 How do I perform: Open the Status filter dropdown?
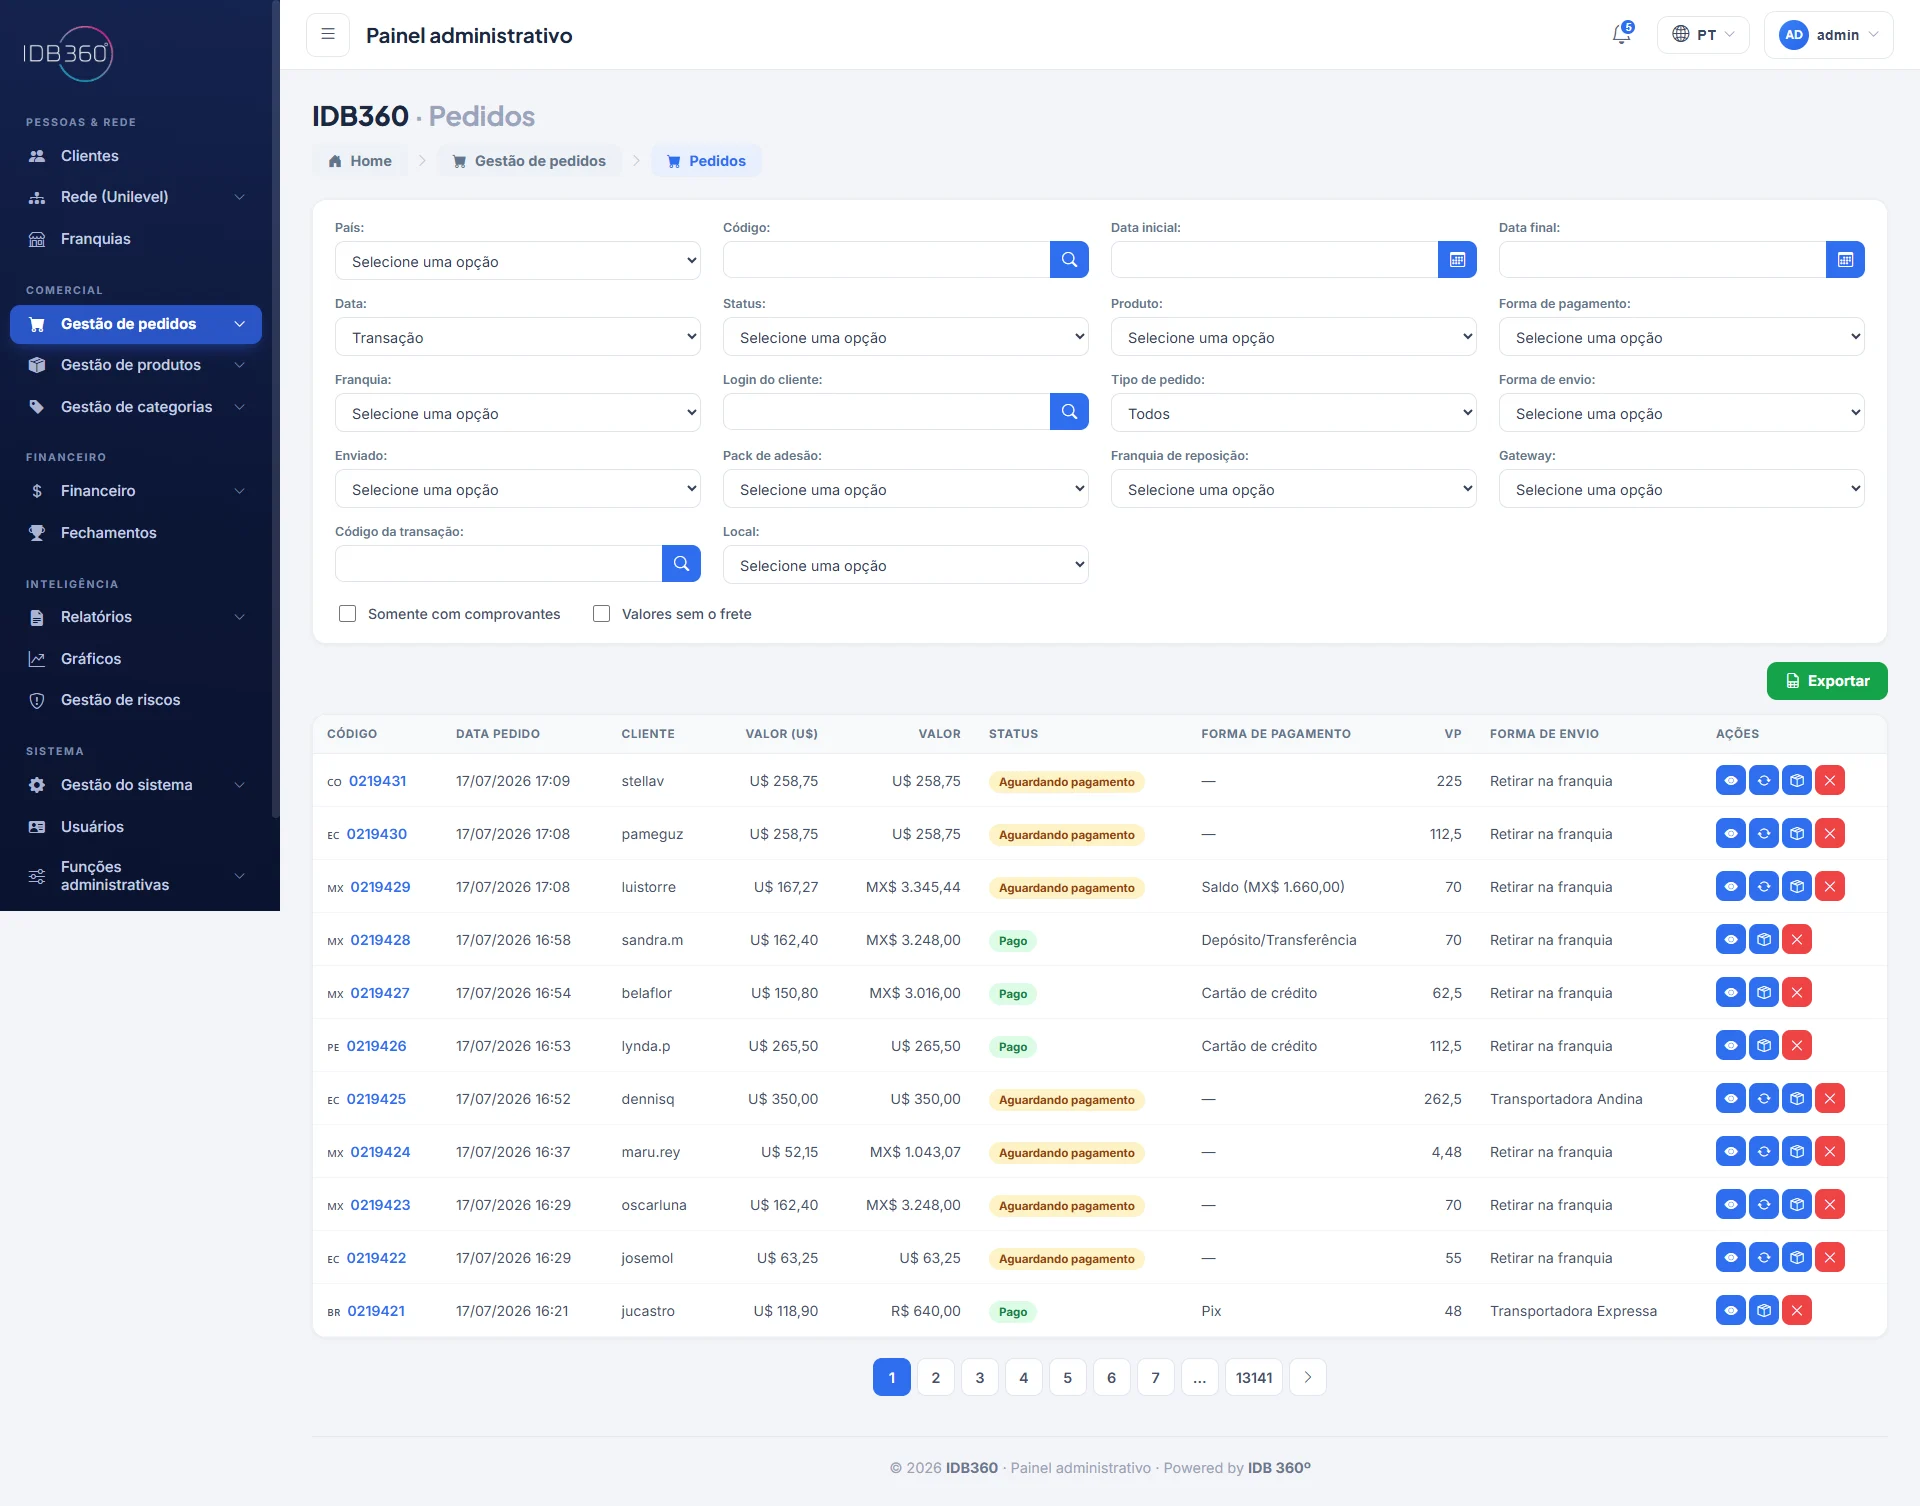pos(906,337)
